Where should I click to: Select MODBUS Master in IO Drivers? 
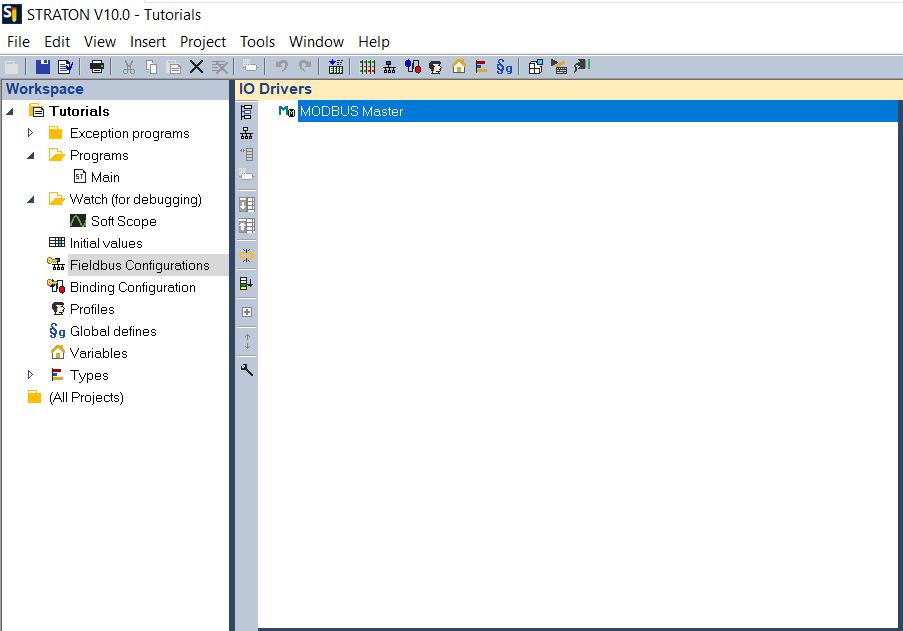click(x=351, y=112)
